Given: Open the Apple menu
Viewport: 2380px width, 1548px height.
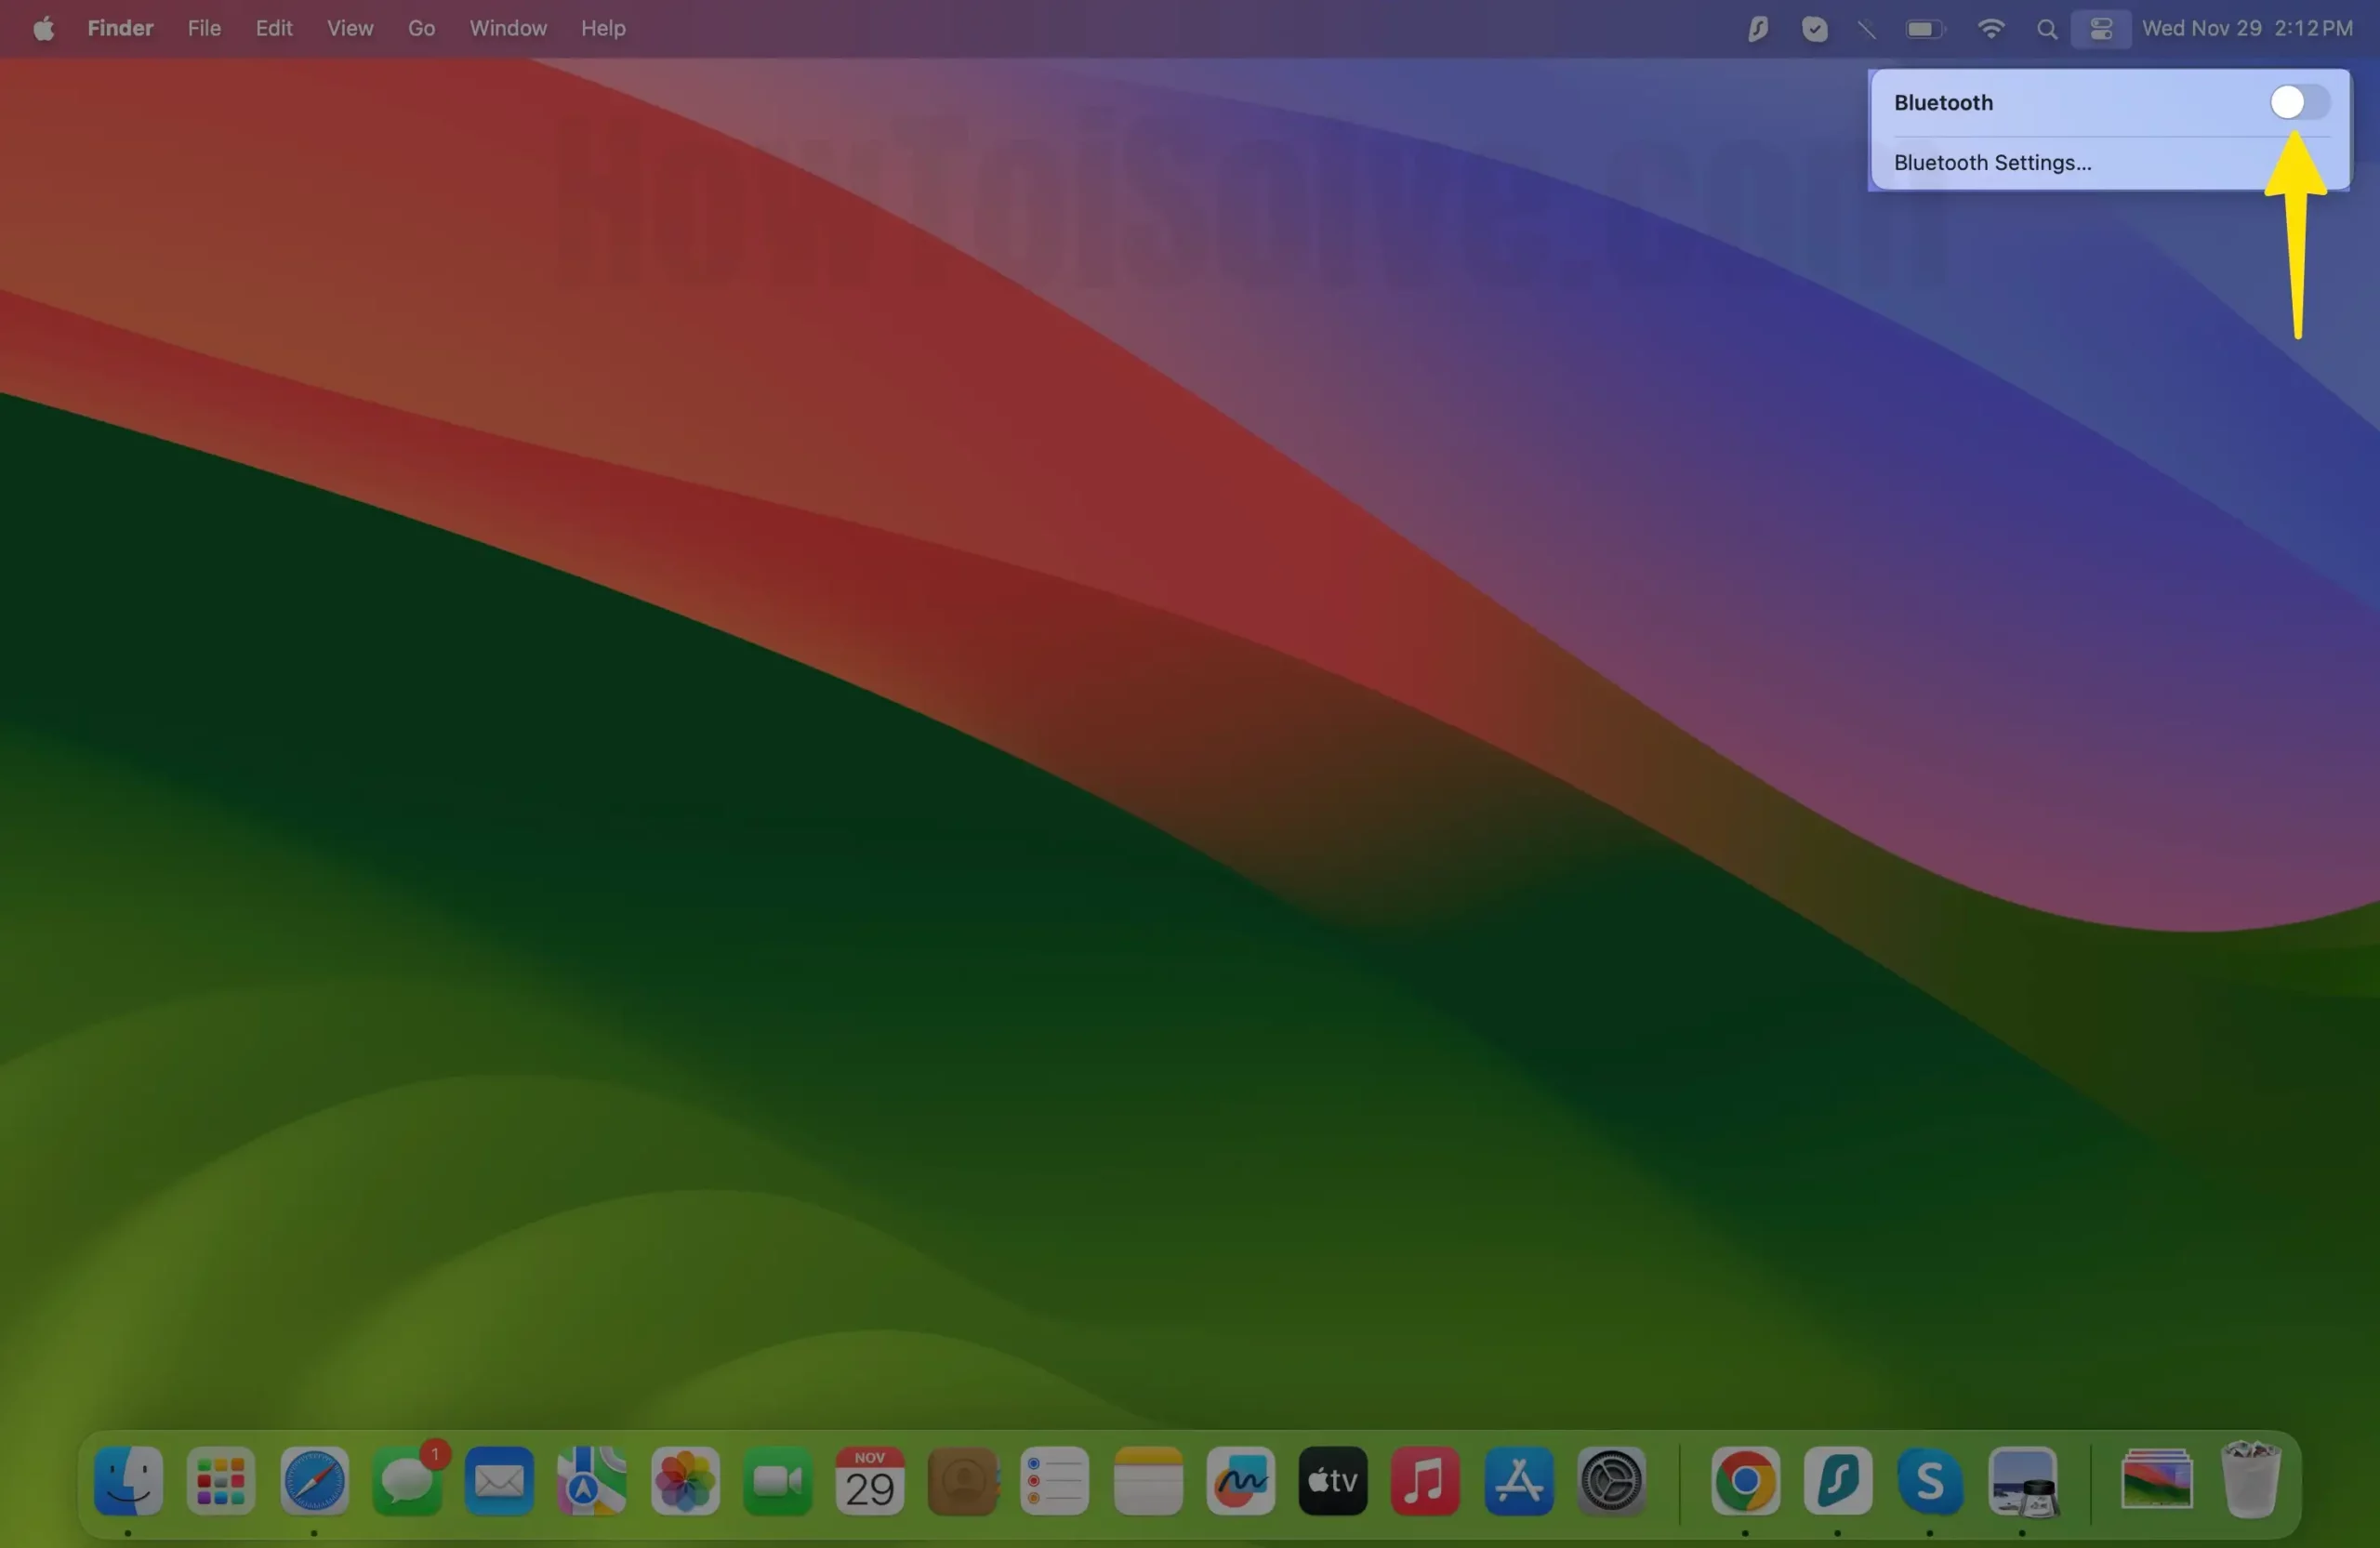Looking at the screenshot, I should point(43,28).
